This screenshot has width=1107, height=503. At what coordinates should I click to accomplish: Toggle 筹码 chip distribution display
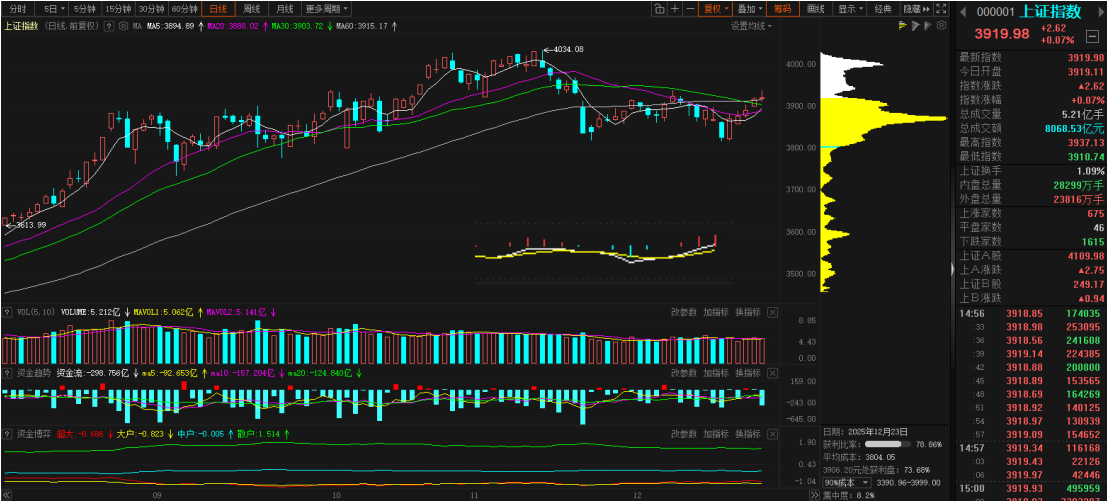[x=782, y=9]
